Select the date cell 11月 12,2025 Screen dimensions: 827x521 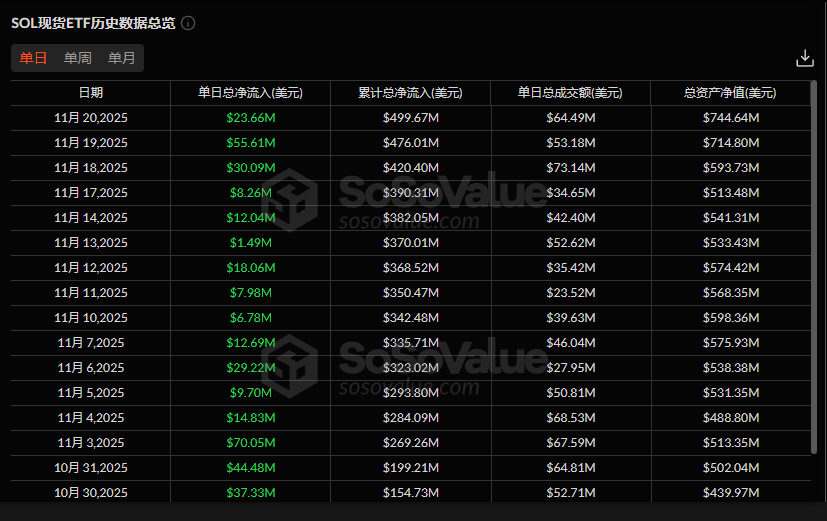91,268
